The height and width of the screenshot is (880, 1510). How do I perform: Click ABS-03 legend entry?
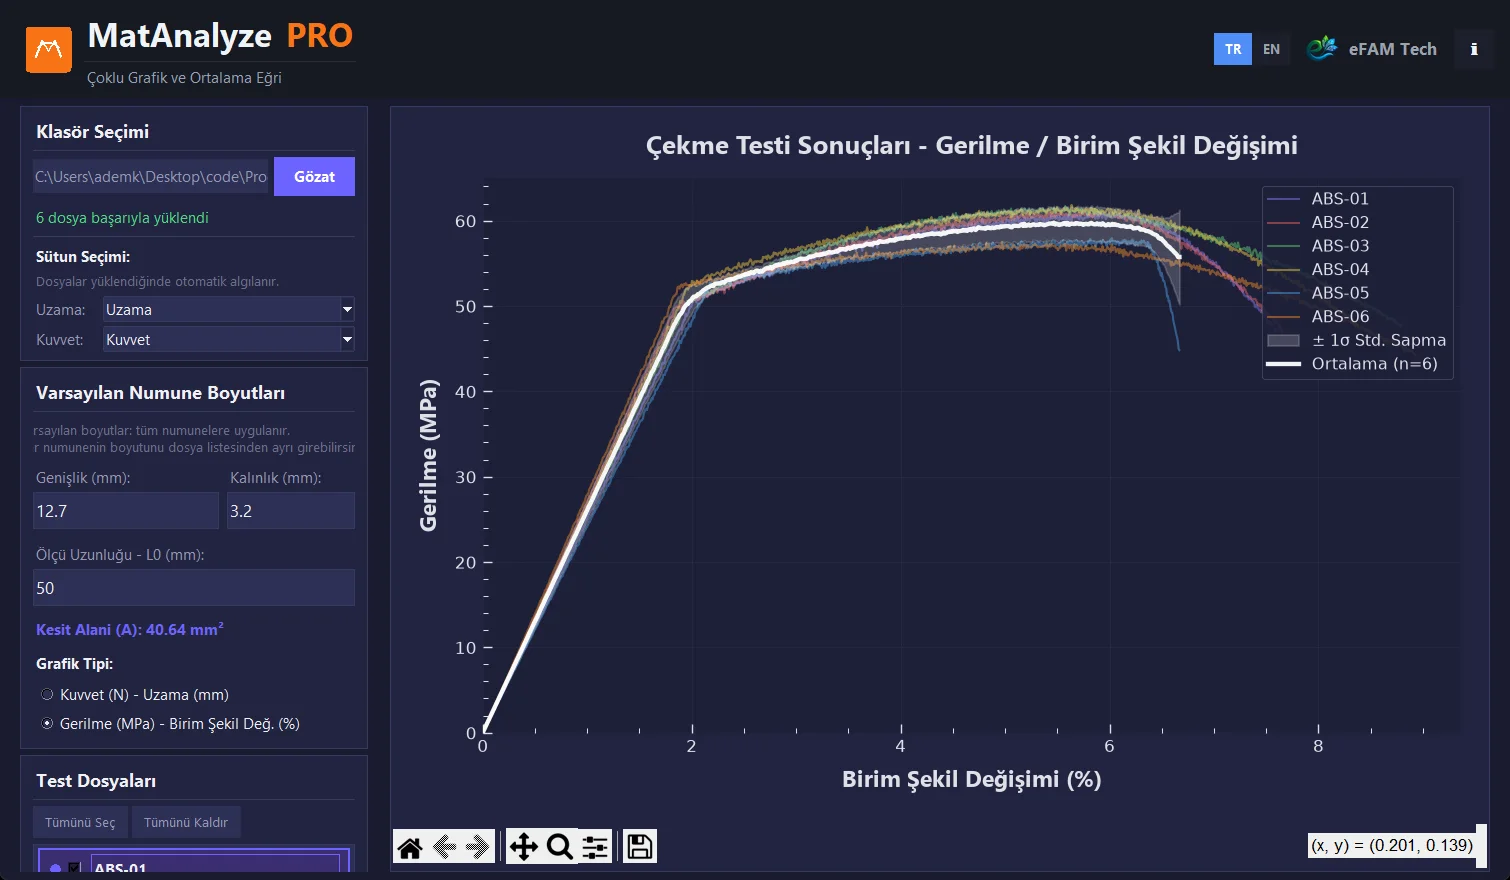click(x=1318, y=245)
